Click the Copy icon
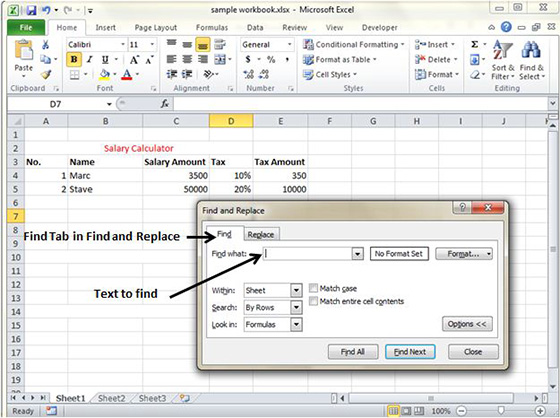 click(x=45, y=59)
